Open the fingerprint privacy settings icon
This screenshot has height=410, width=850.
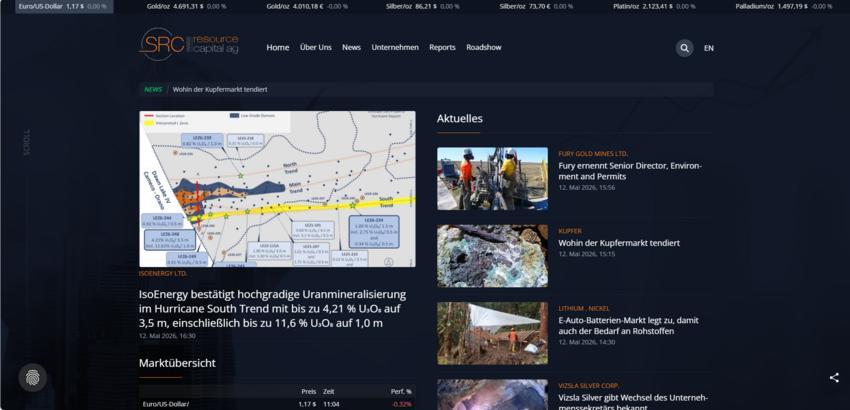(x=33, y=377)
